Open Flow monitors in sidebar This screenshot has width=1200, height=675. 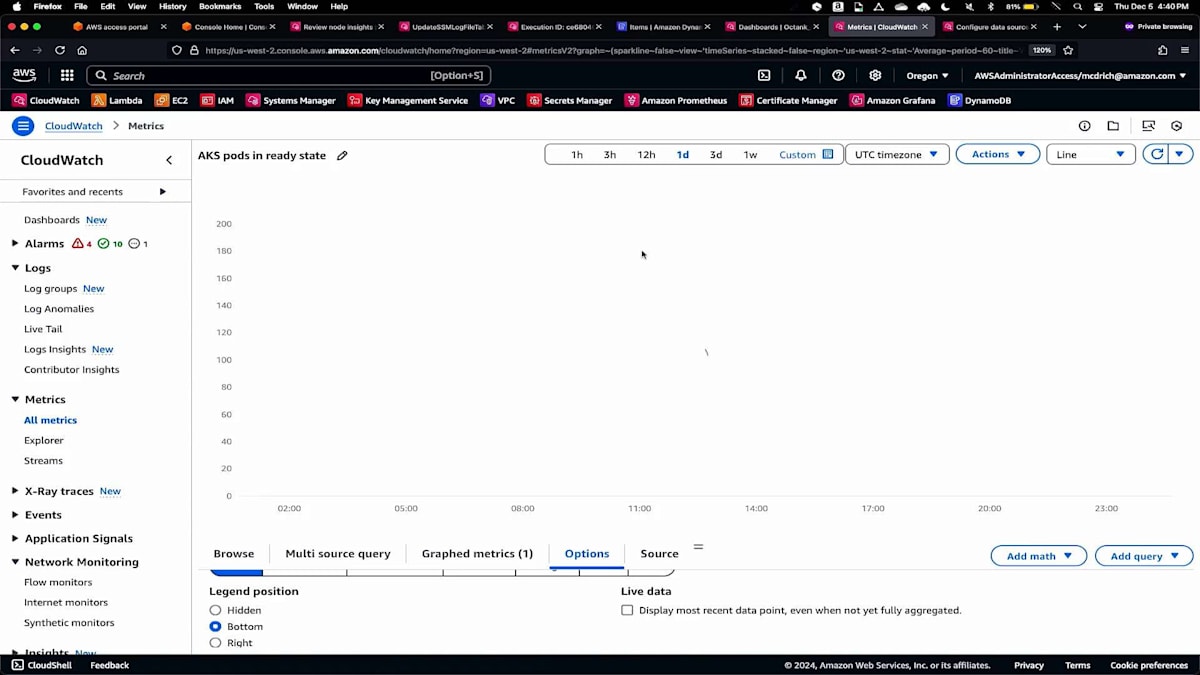tap(58, 582)
